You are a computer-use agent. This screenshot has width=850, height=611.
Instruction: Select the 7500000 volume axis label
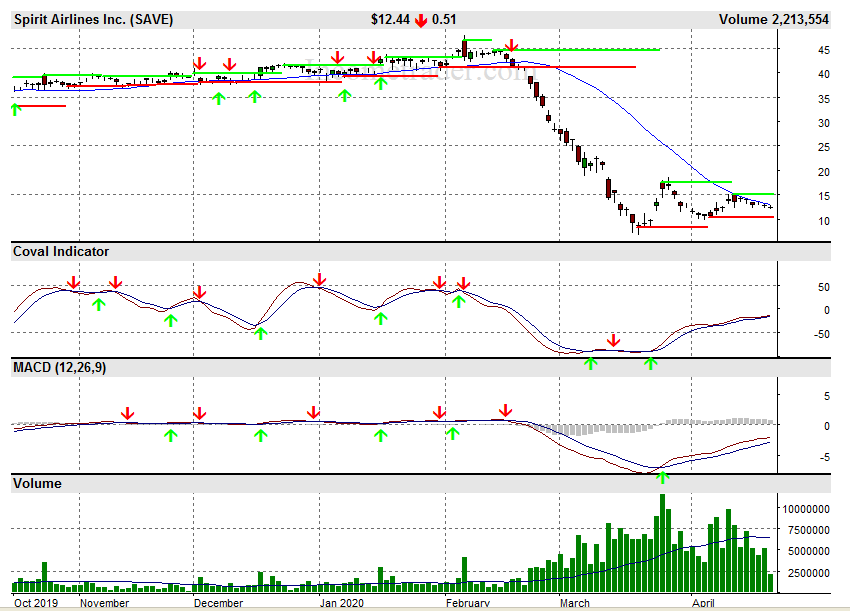click(x=808, y=530)
